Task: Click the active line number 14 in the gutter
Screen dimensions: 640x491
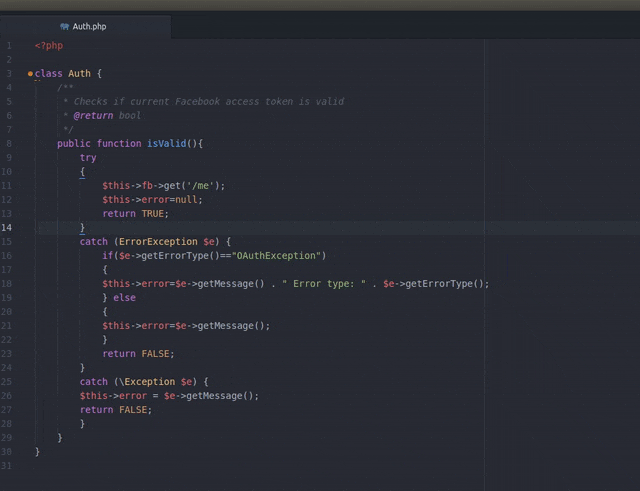Action: (x=7, y=227)
